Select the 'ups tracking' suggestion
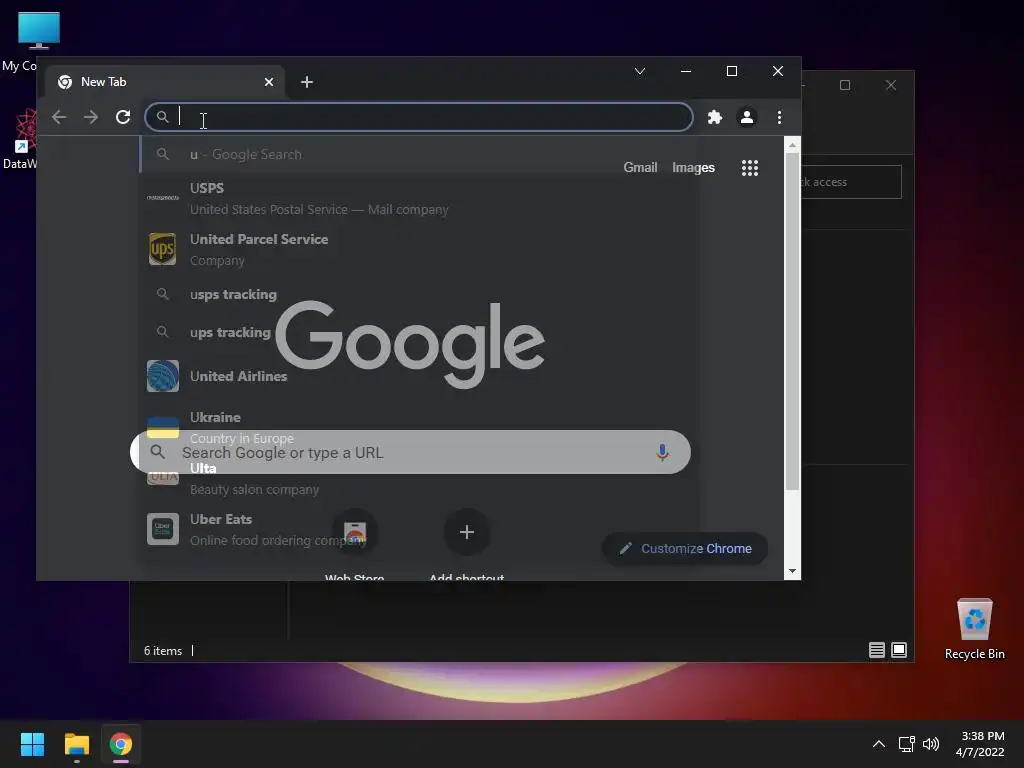1024x768 pixels. pos(418,332)
